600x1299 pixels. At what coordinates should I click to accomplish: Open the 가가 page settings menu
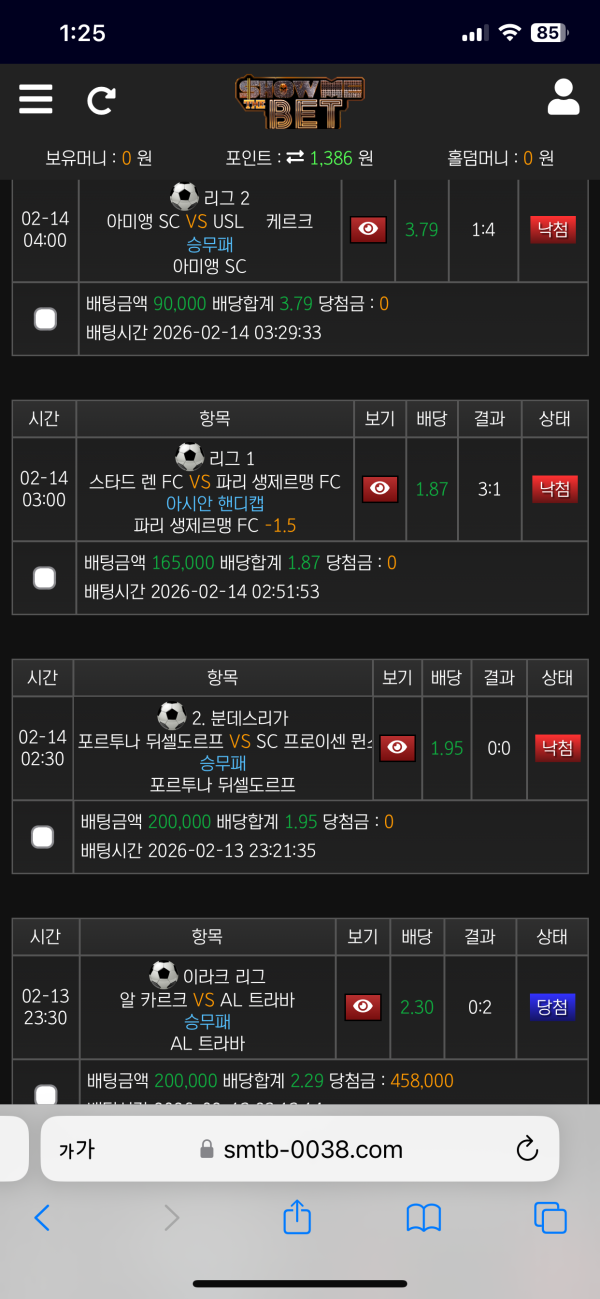(x=76, y=1150)
